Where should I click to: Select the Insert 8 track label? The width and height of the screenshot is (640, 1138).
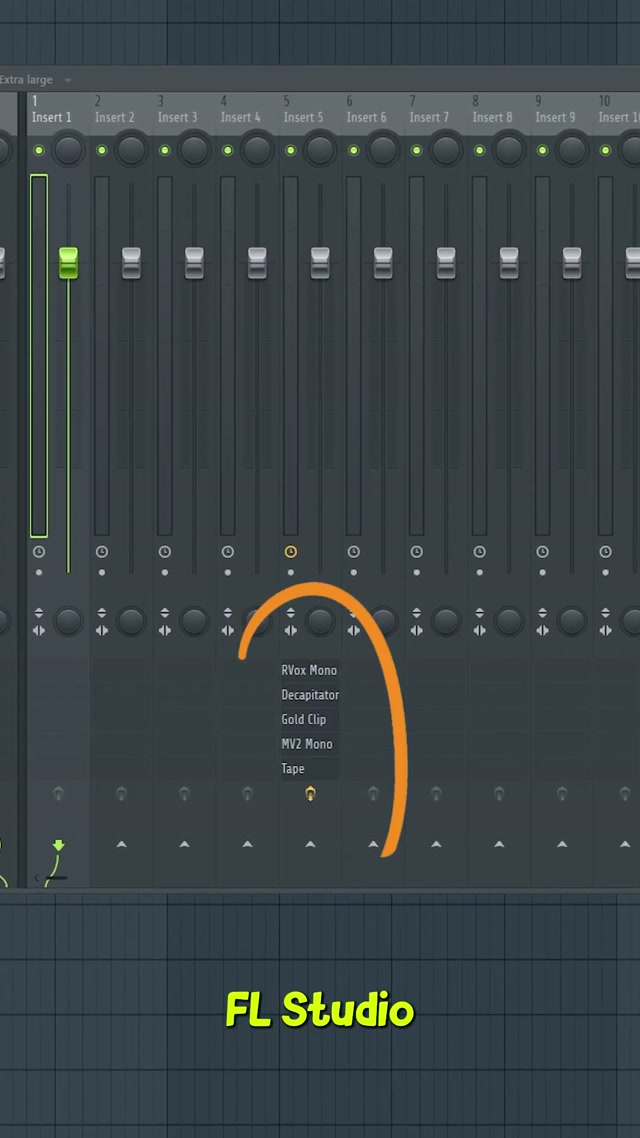[x=492, y=117]
